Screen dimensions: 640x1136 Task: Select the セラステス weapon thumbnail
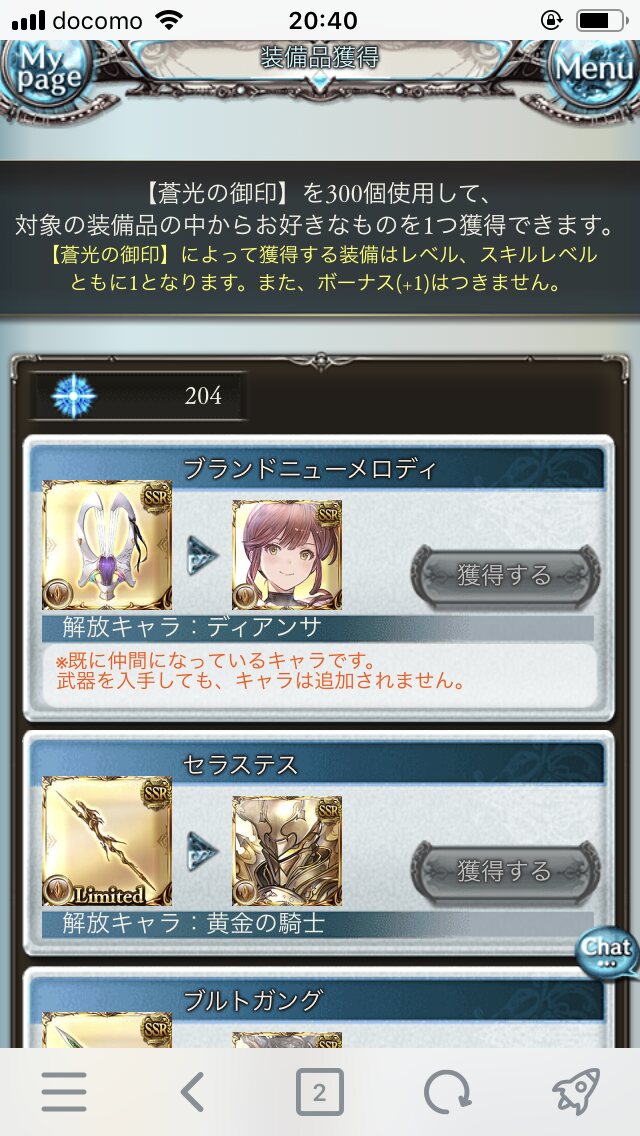(x=107, y=840)
